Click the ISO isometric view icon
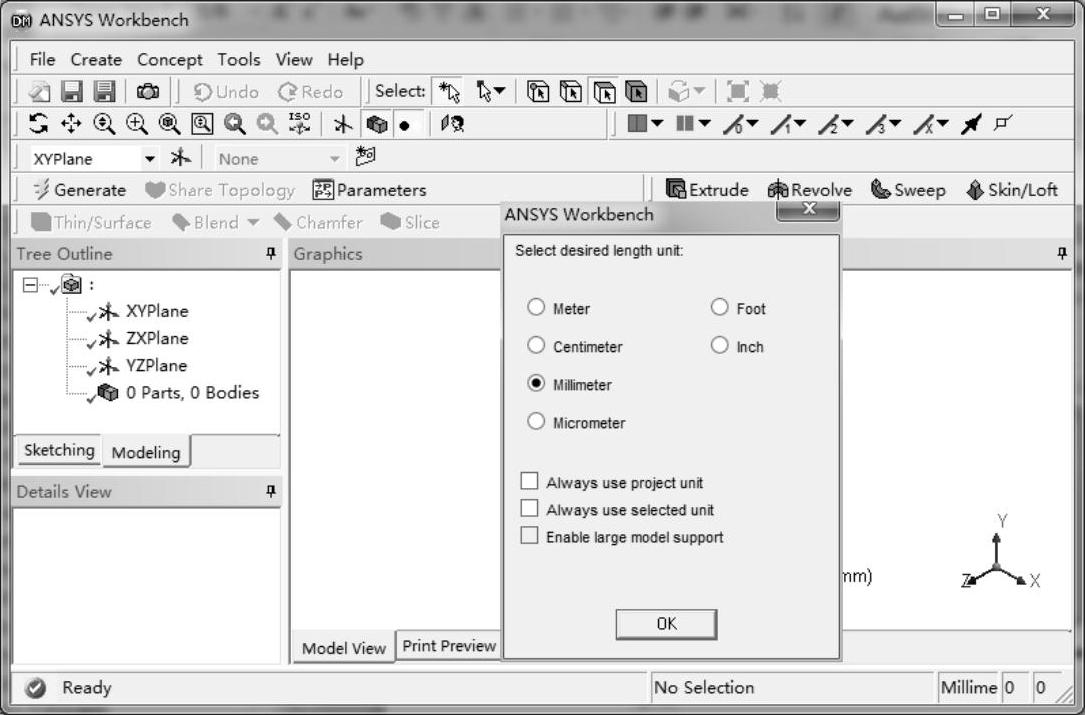Screen dimensions: 1085x715 click(x=298, y=125)
